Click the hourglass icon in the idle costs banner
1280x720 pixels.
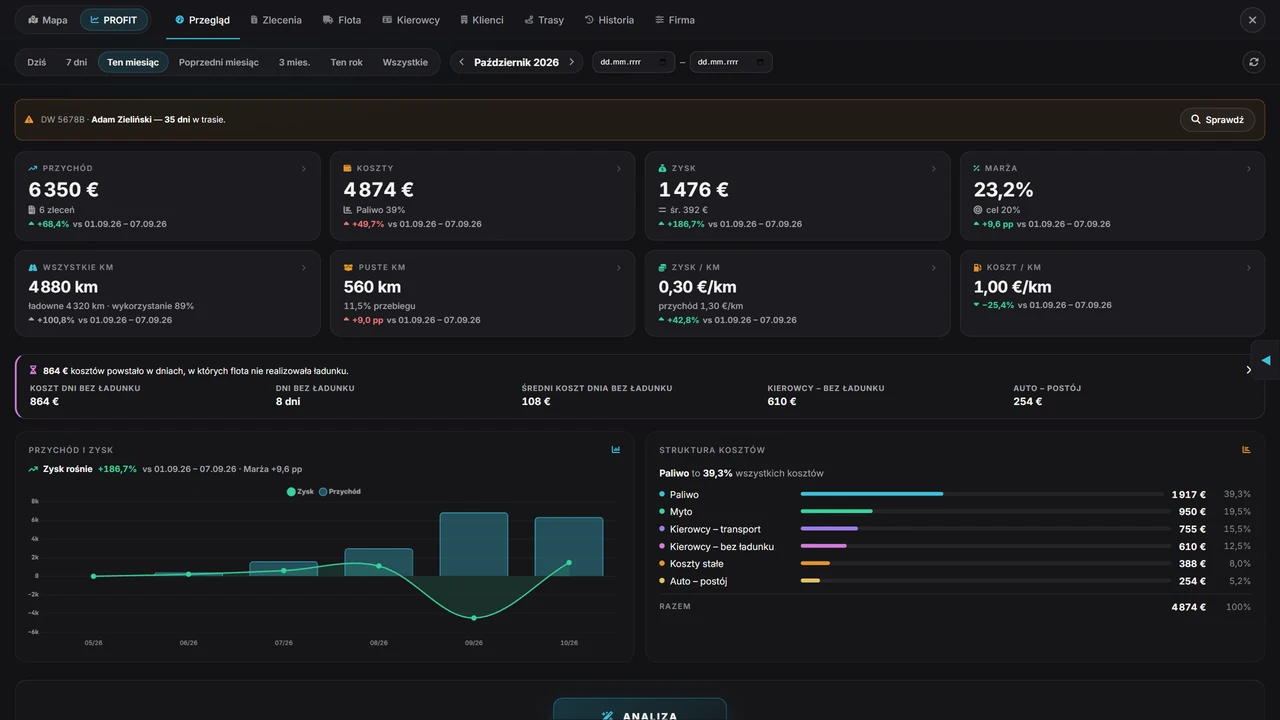pos(33,370)
